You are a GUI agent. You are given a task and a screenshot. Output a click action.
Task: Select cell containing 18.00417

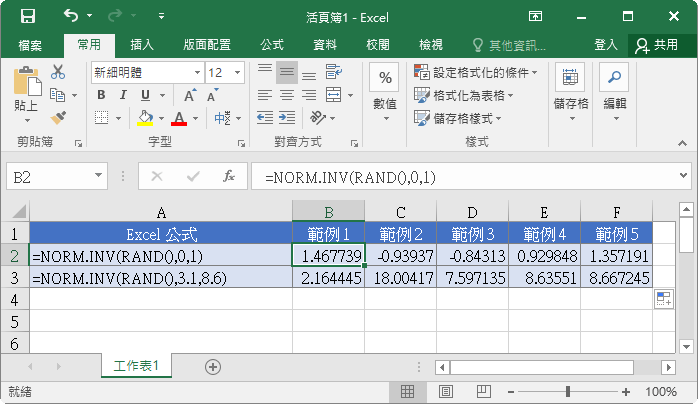click(400, 278)
